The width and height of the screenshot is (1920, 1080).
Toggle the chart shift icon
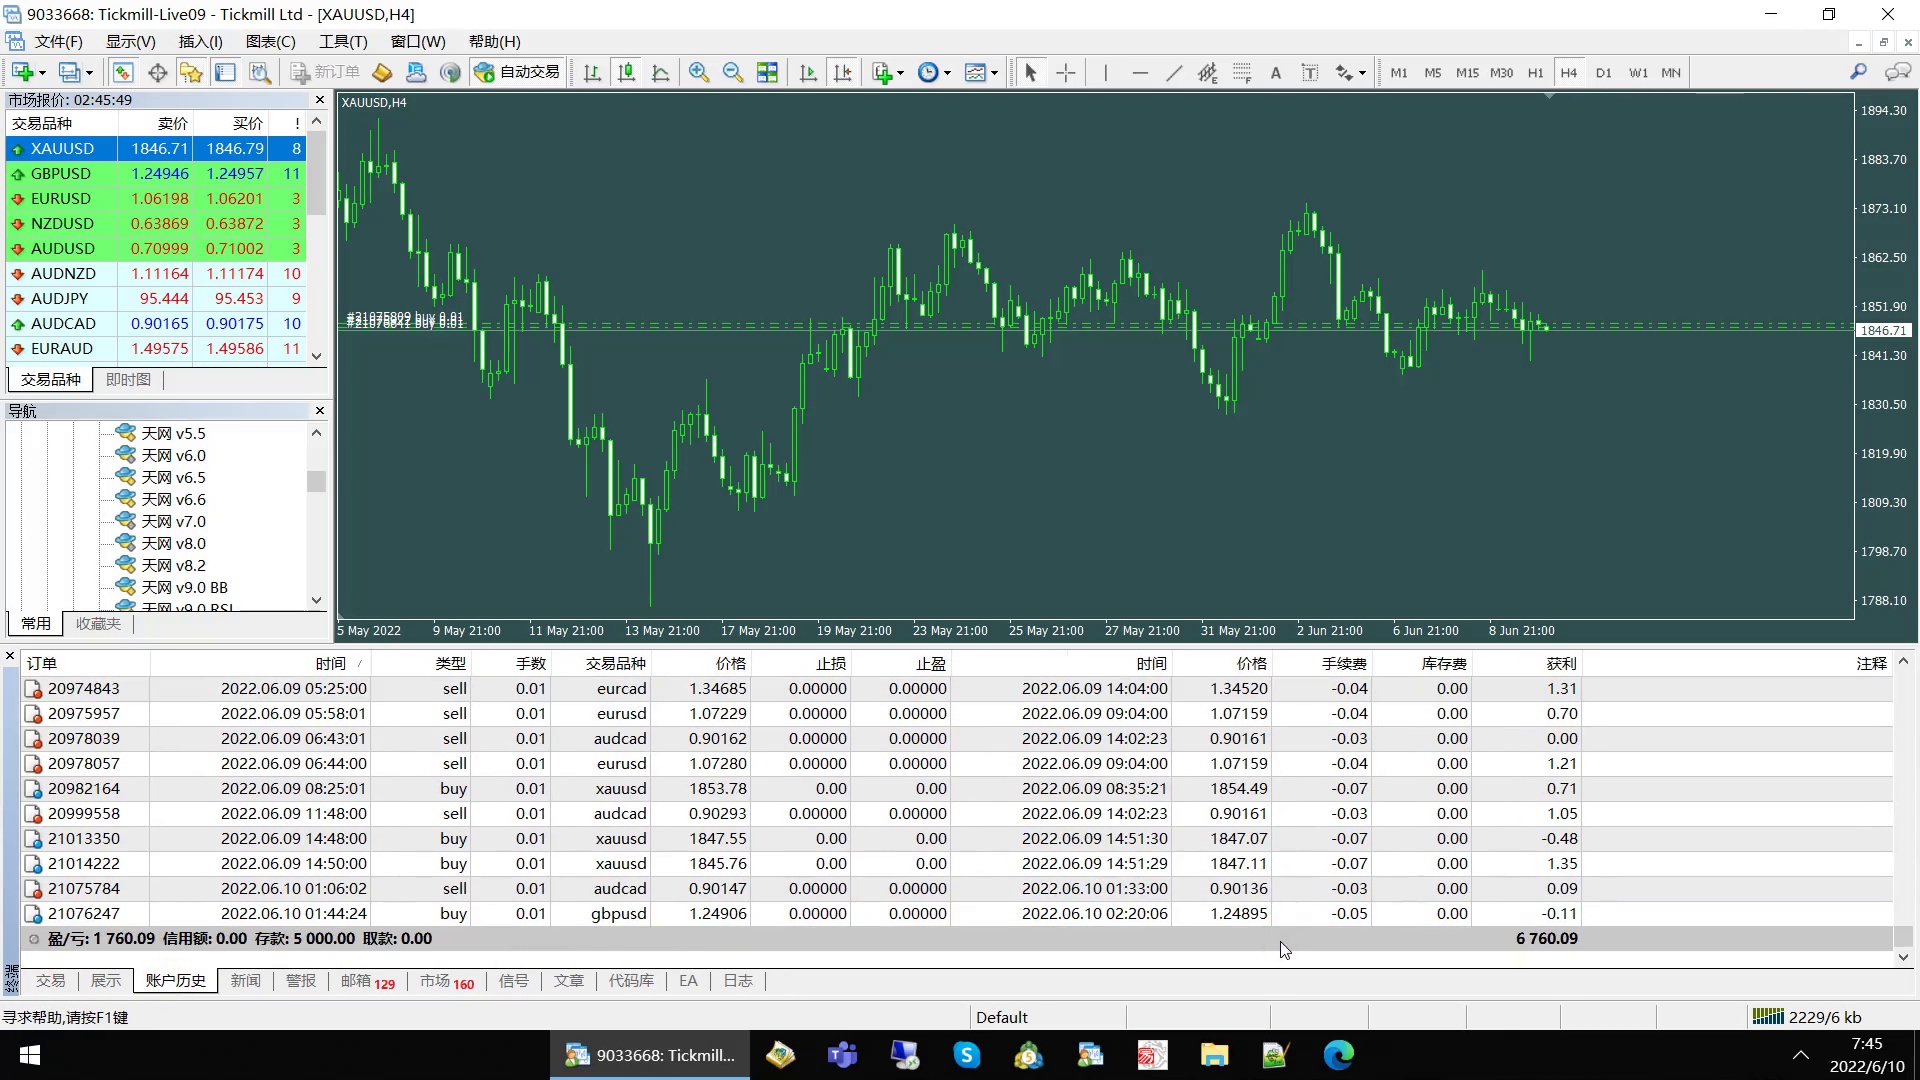(x=843, y=73)
